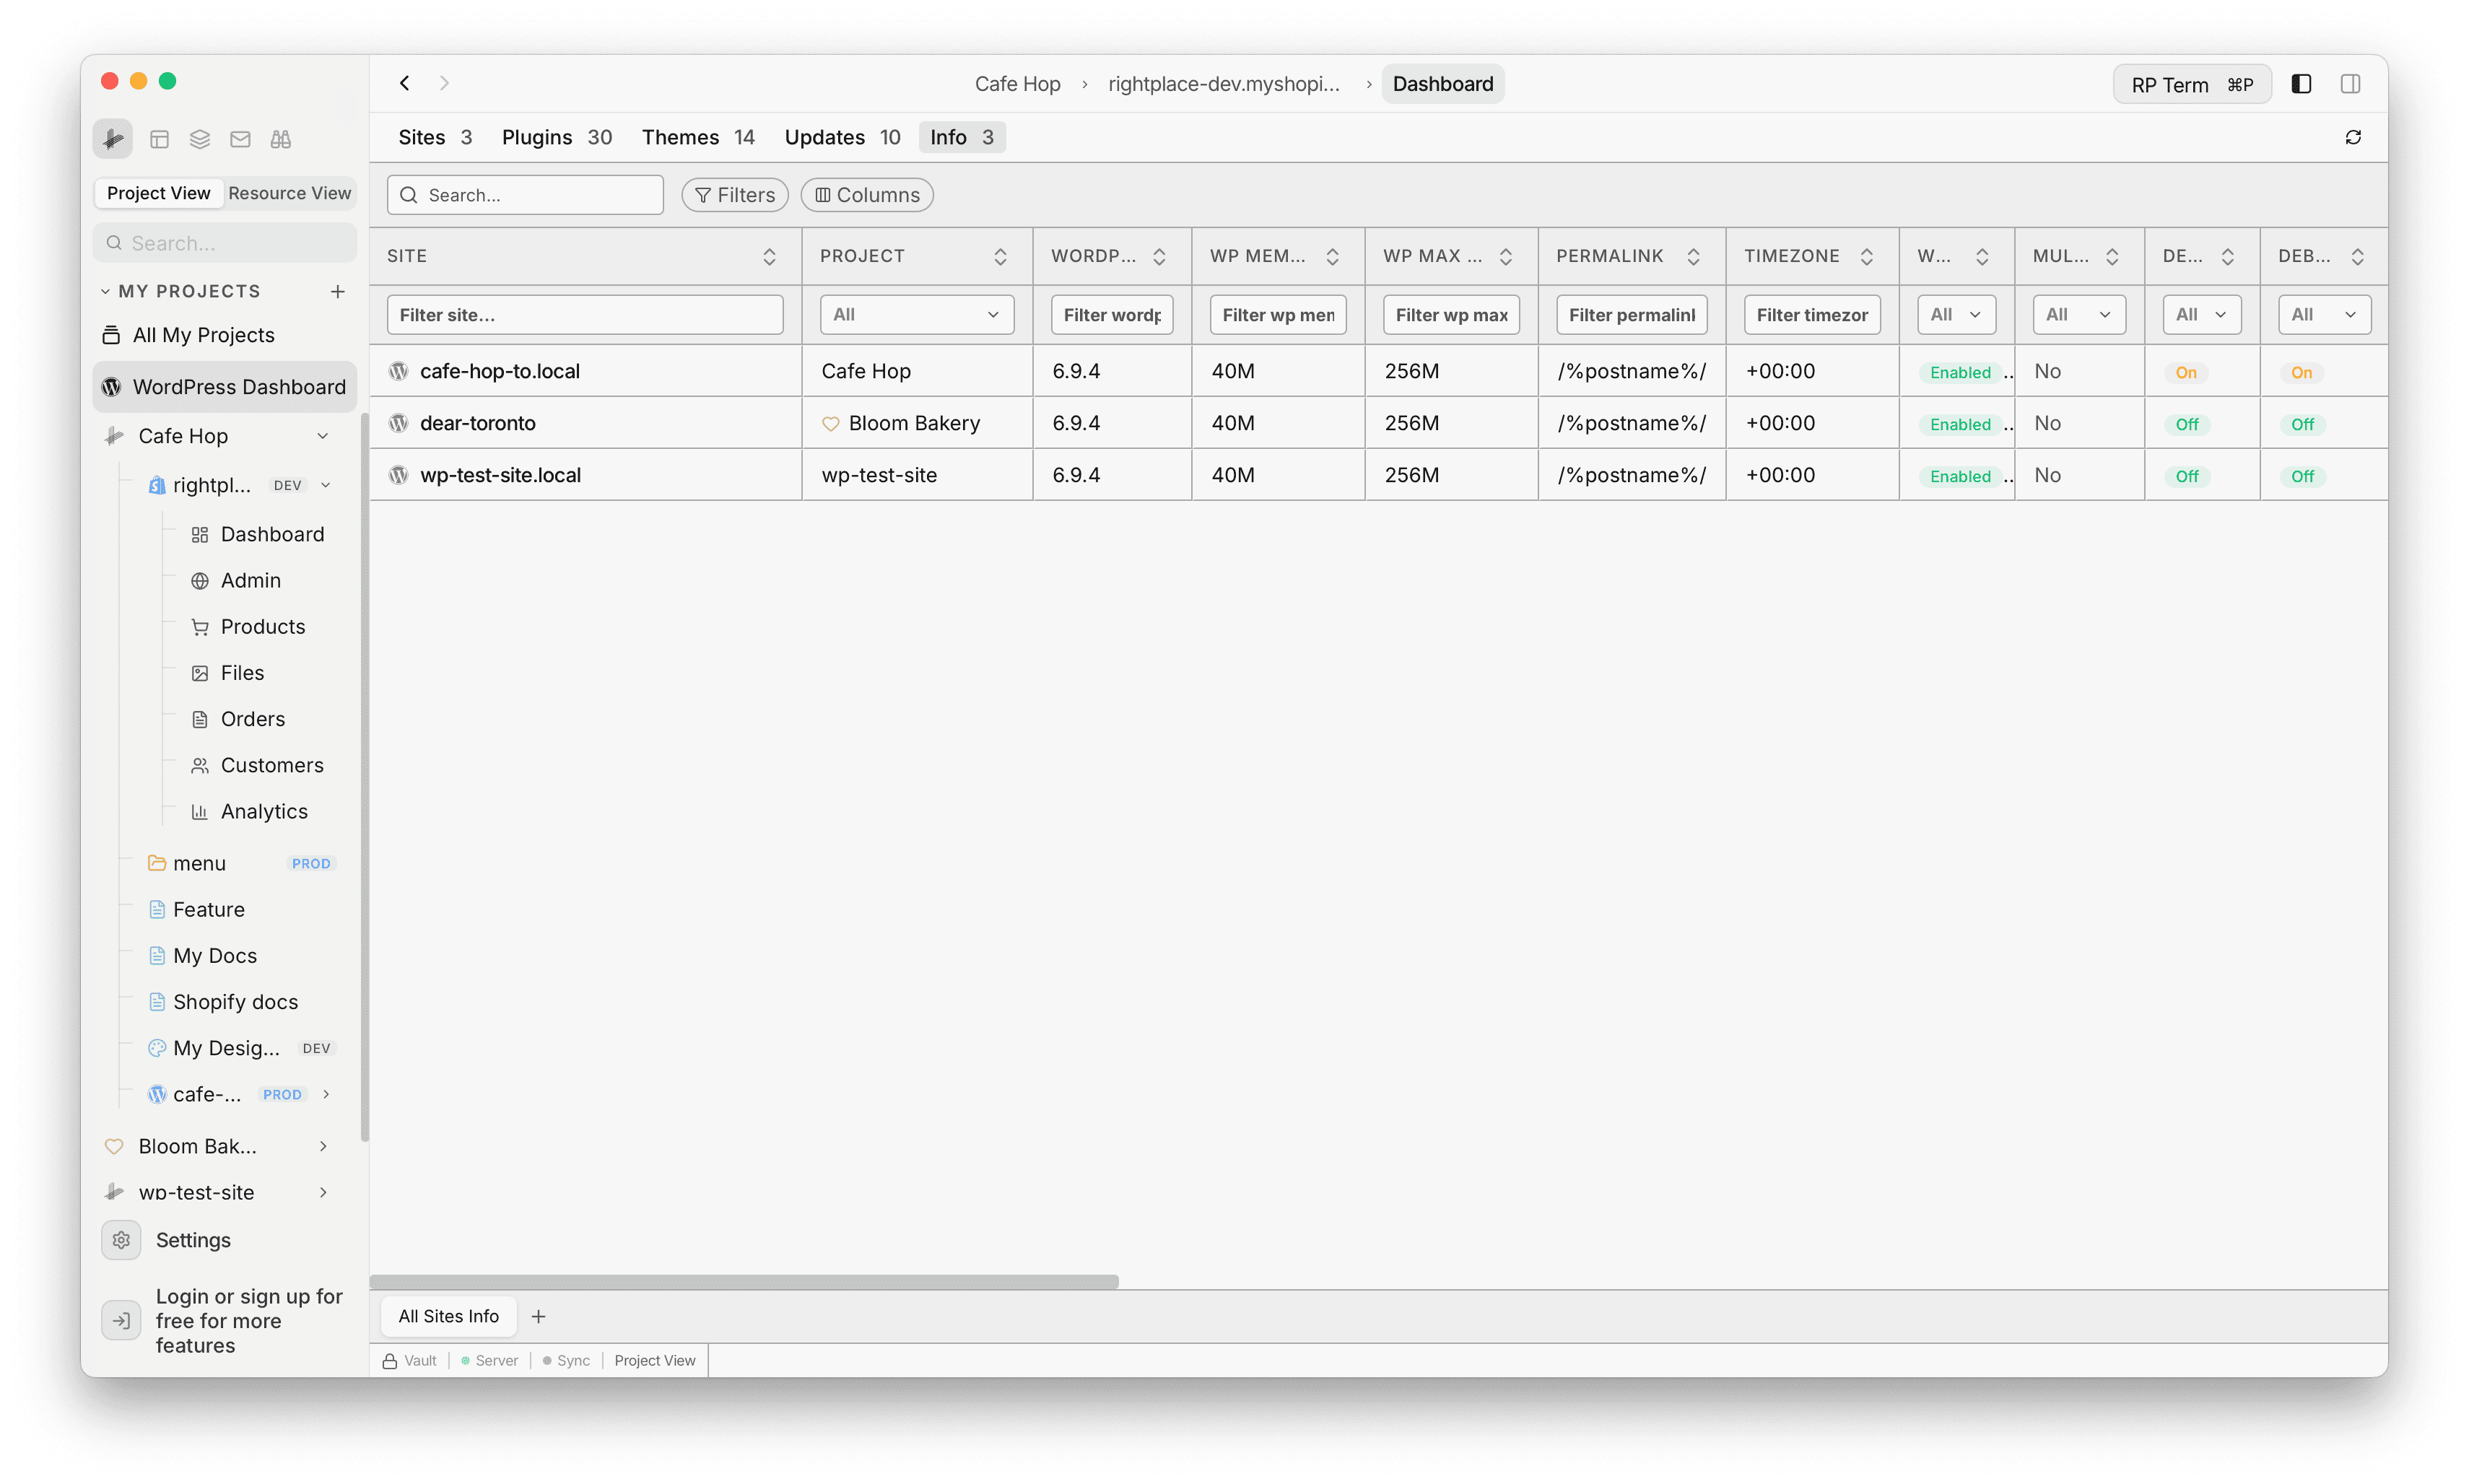Collapse the Cafe Hop project chevron
The height and width of the screenshot is (1484, 2469).
(x=324, y=435)
